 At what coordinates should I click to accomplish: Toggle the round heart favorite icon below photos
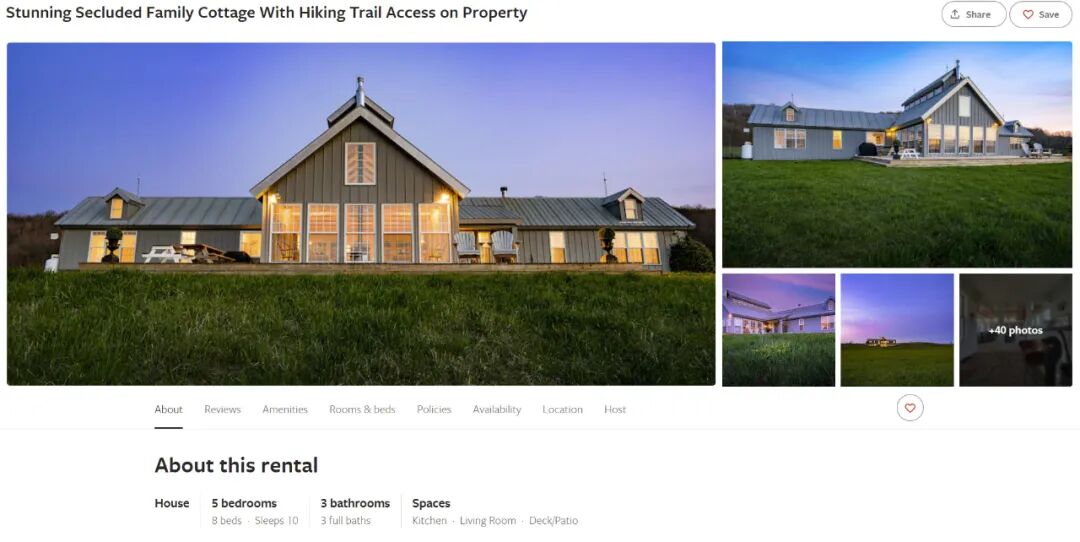point(910,408)
